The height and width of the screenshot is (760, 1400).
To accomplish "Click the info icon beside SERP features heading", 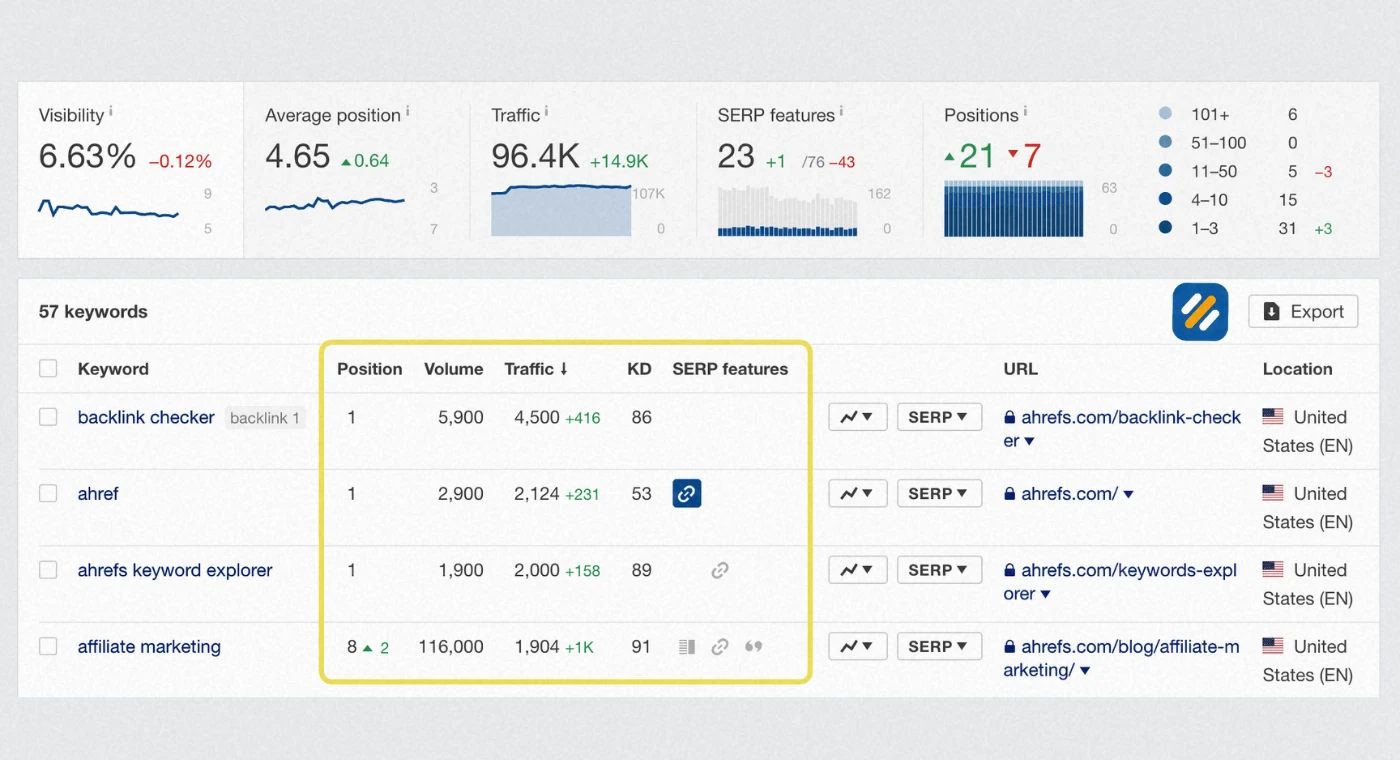I will point(841,110).
